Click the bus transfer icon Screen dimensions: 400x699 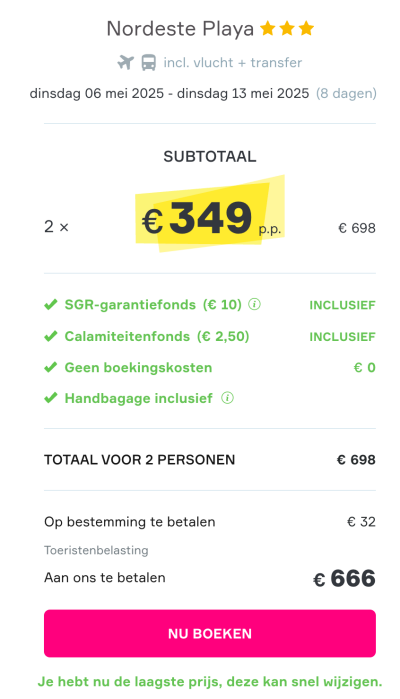[148, 62]
